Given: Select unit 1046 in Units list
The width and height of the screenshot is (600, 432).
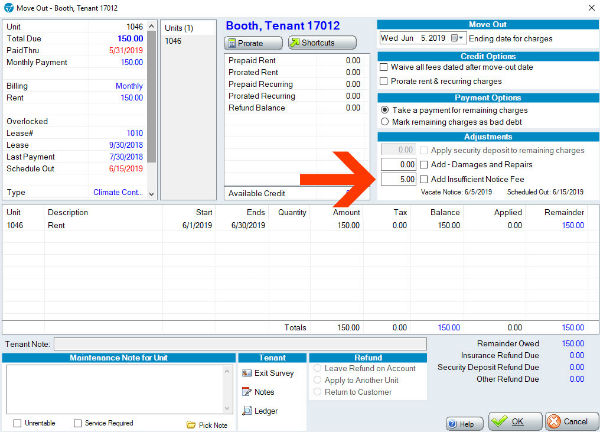Looking at the screenshot, I should coord(173,41).
